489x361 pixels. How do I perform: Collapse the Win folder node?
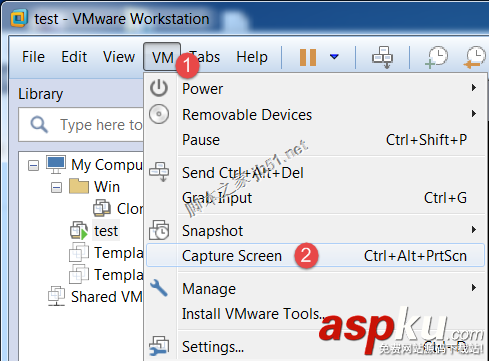coord(56,188)
